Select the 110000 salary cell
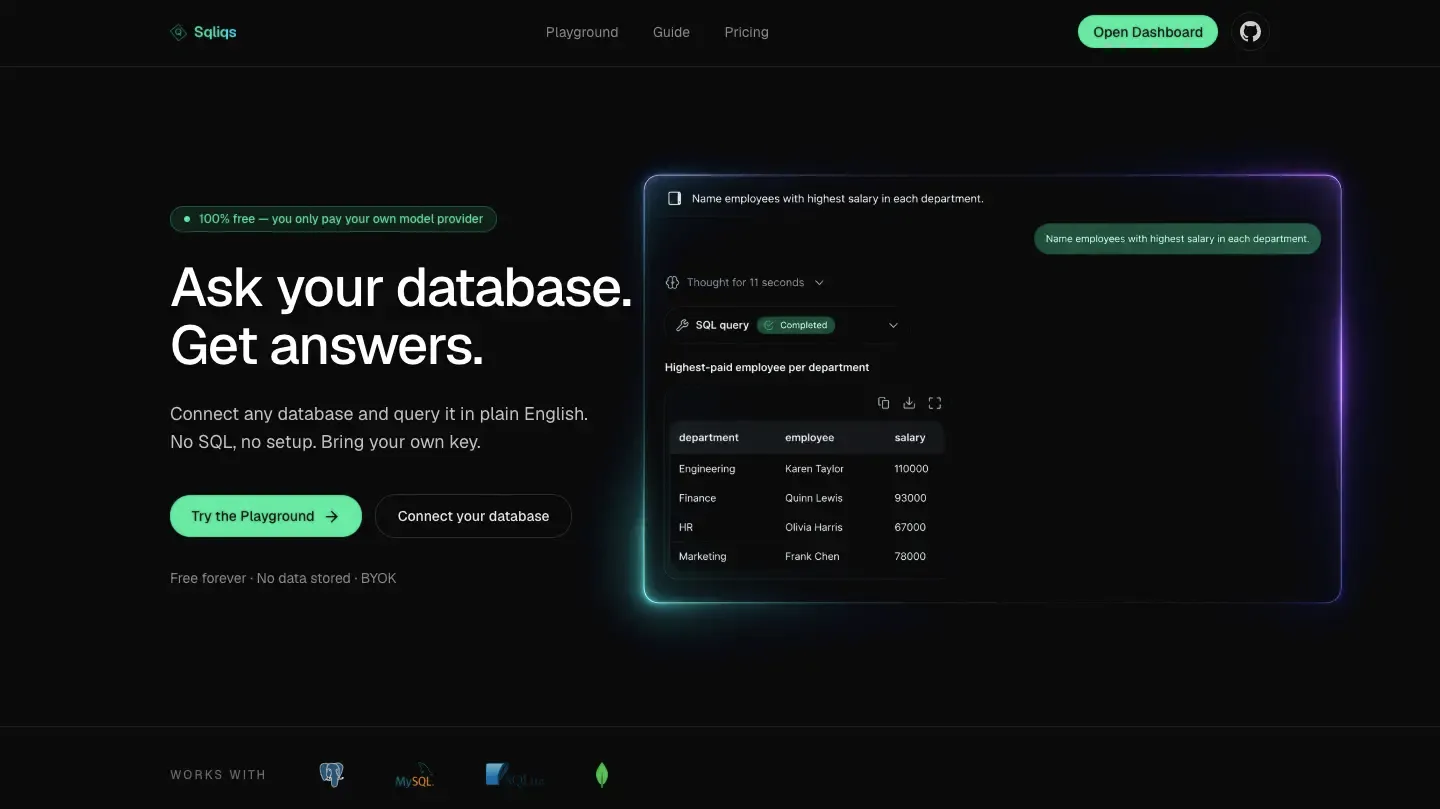This screenshot has width=1440, height=809. 912,469
